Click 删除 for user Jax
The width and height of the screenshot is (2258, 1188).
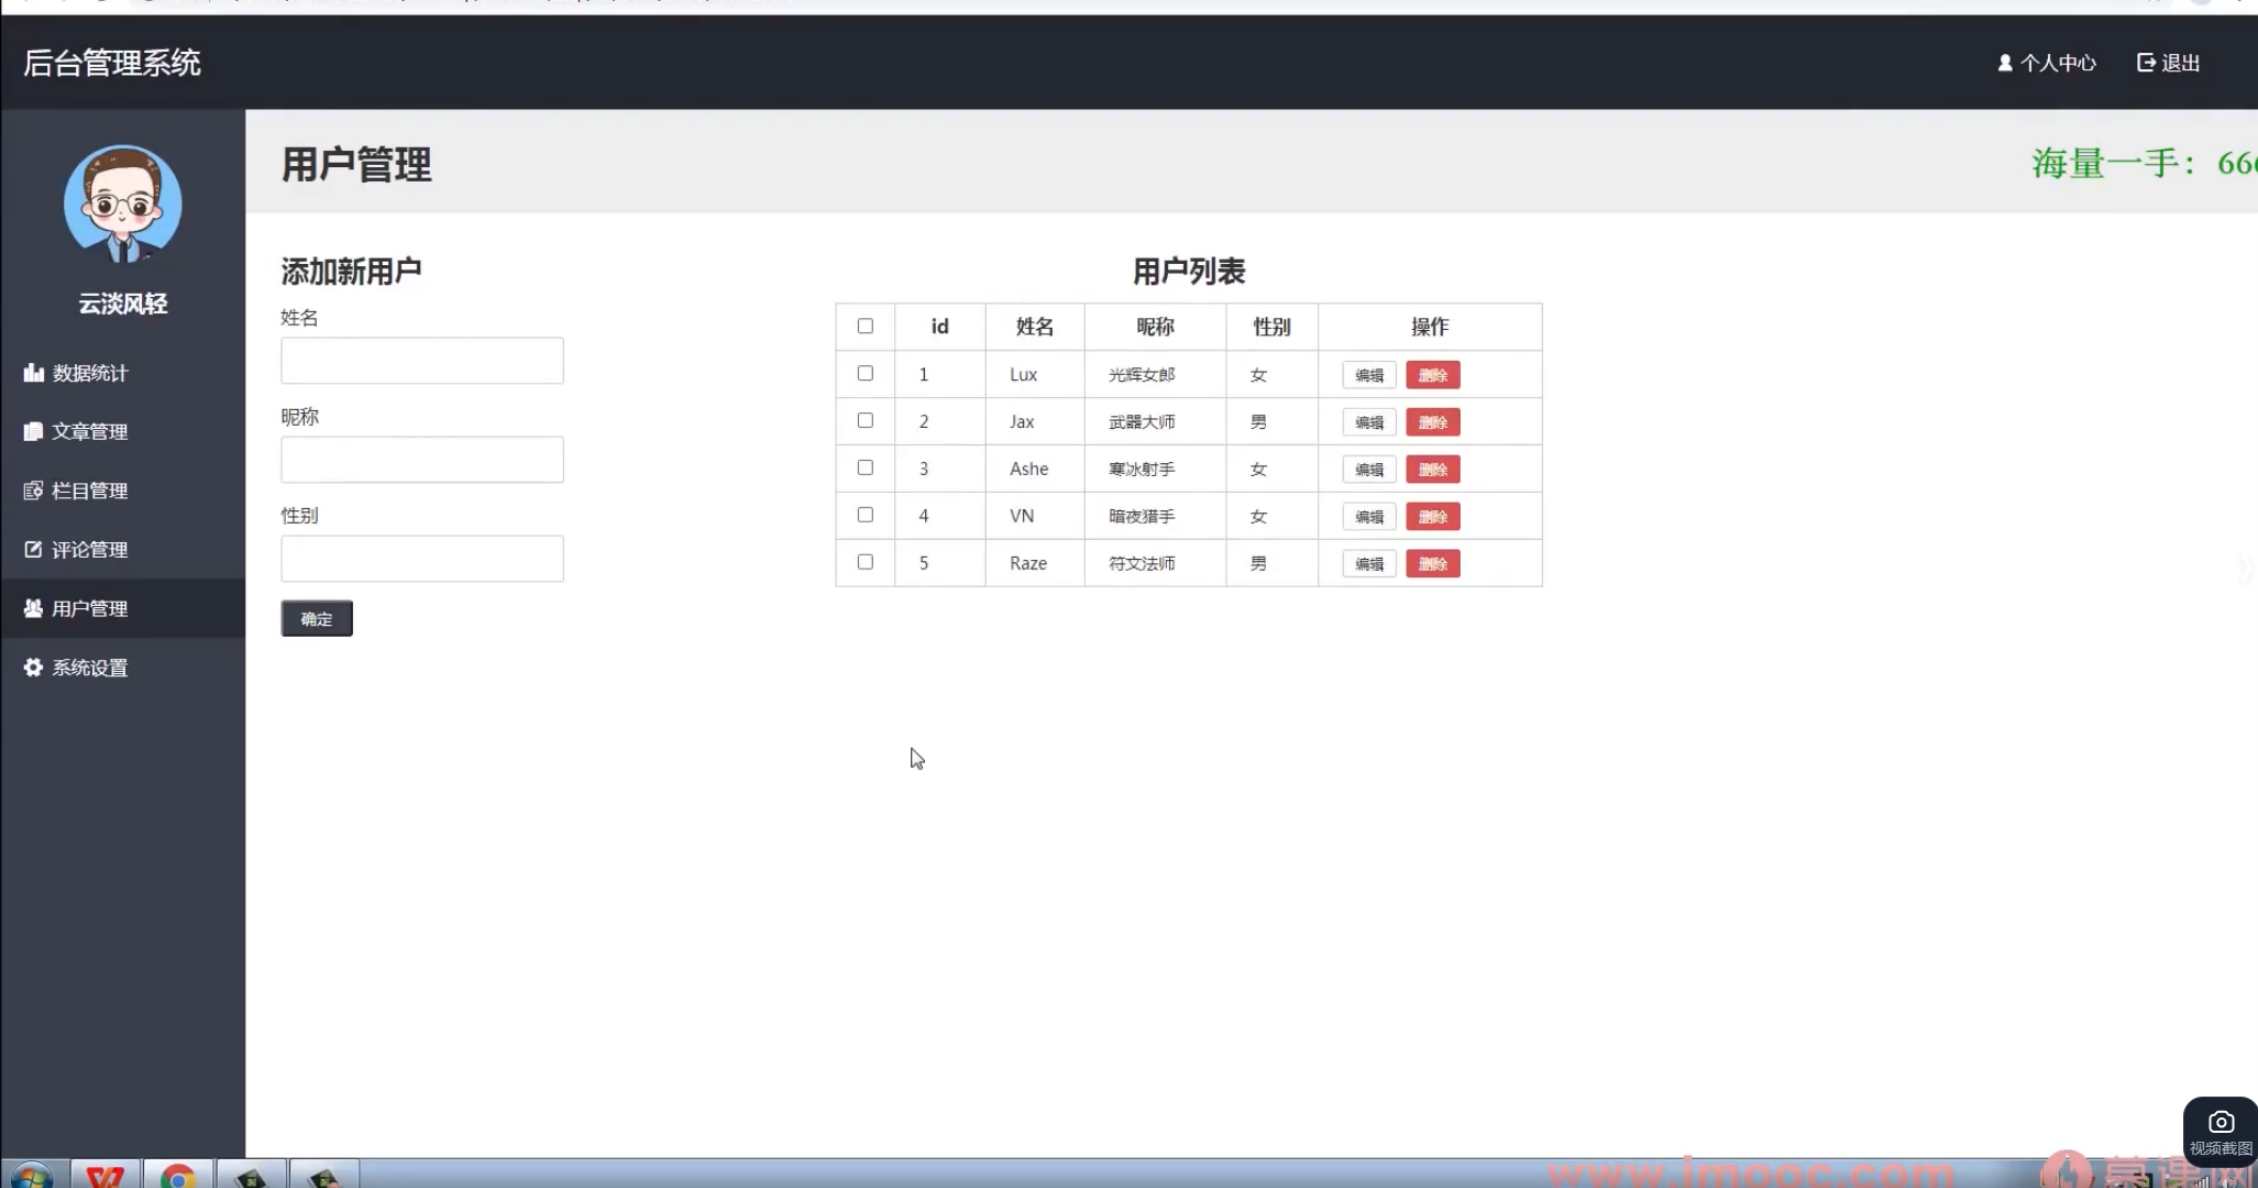[x=1433, y=422]
